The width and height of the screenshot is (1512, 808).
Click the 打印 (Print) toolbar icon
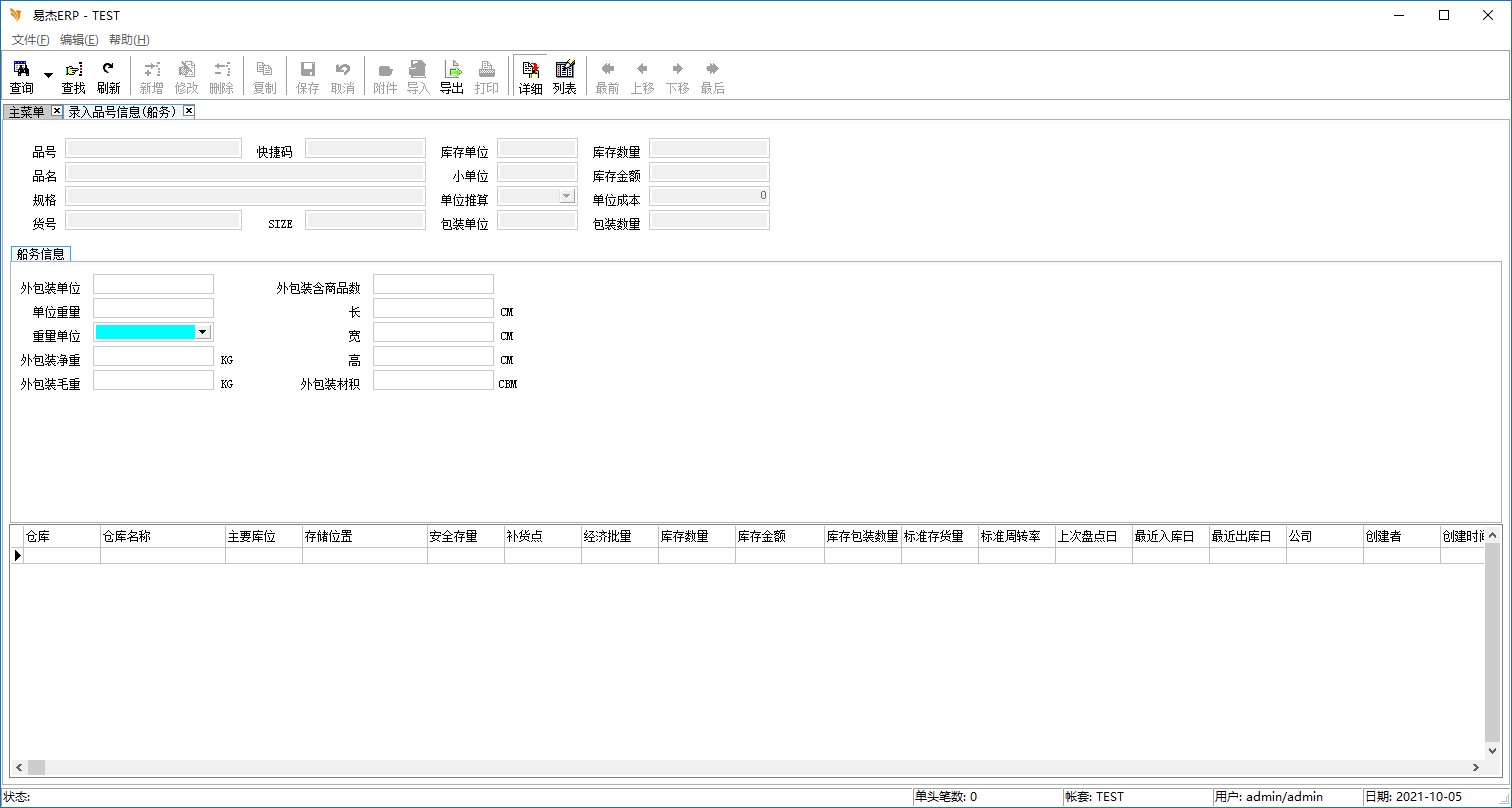pyautogui.click(x=487, y=77)
